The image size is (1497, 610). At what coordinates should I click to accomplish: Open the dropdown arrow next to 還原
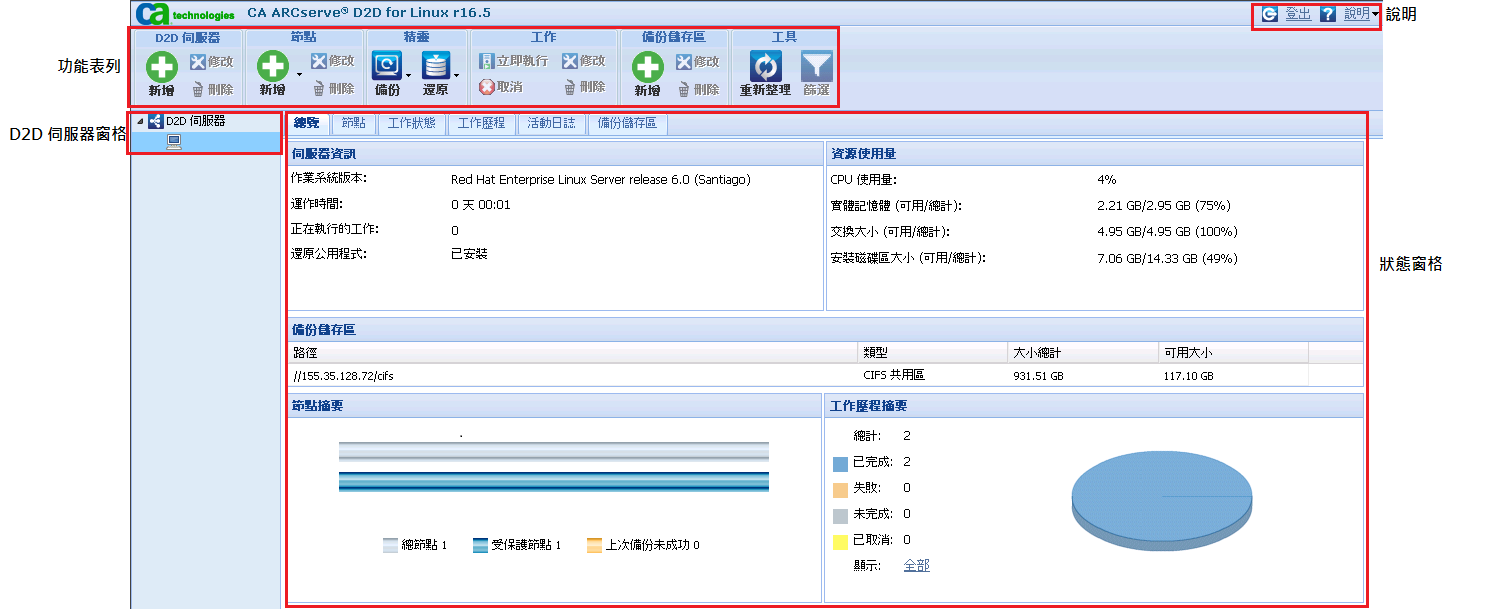click(456, 75)
